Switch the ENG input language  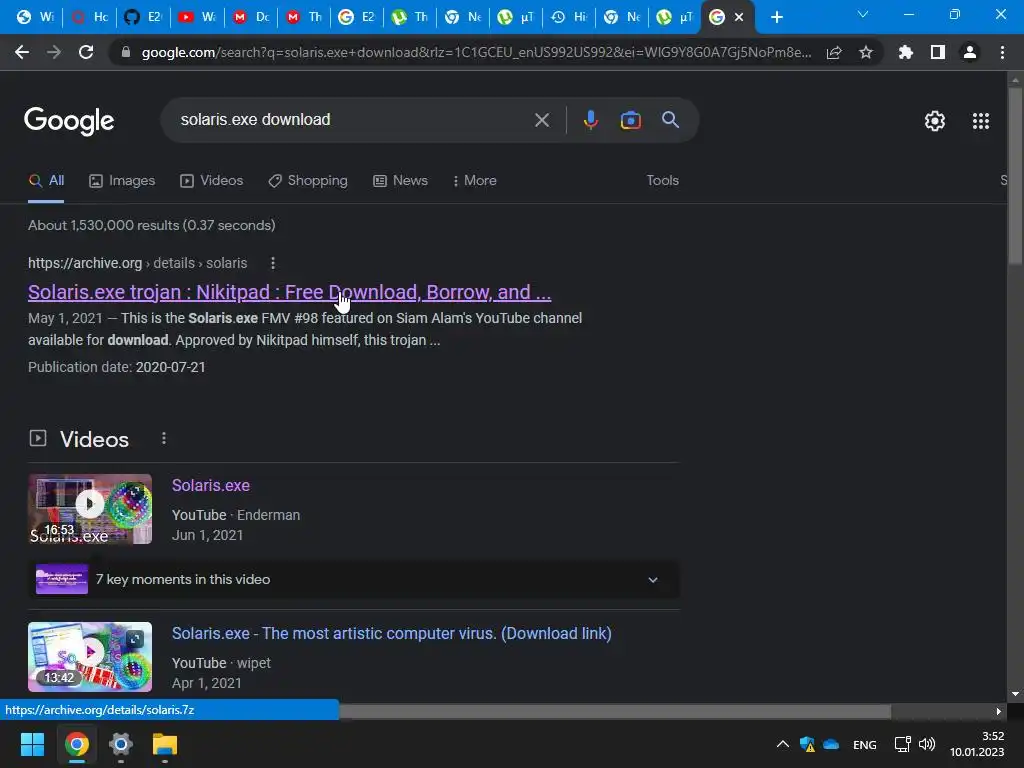point(864,744)
